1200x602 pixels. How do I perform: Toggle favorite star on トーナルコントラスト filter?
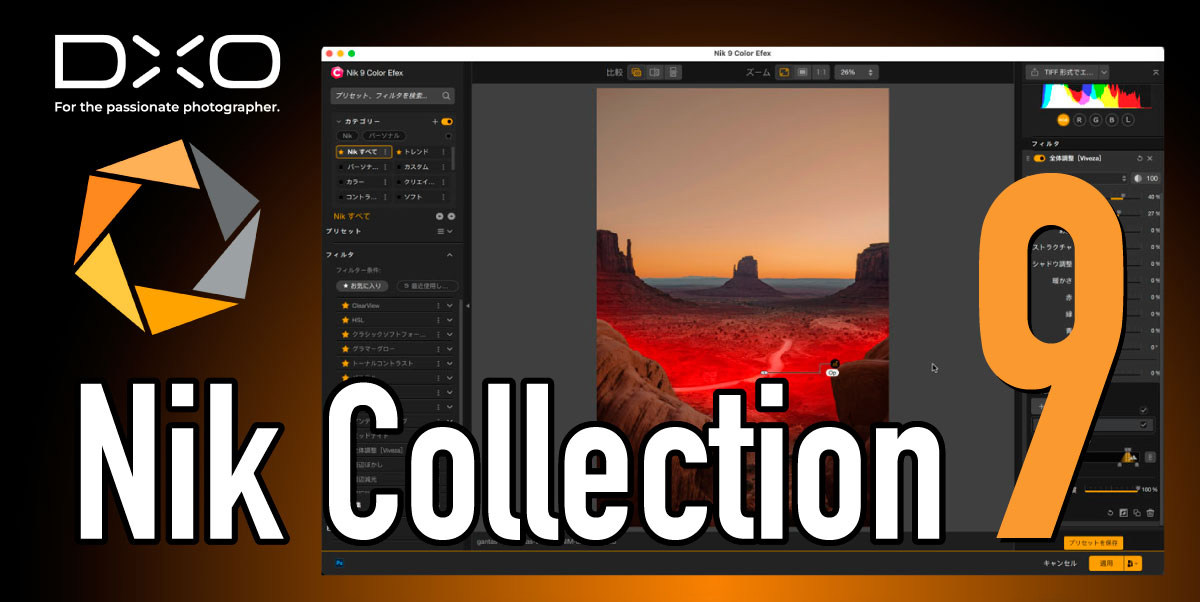click(x=345, y=363)
